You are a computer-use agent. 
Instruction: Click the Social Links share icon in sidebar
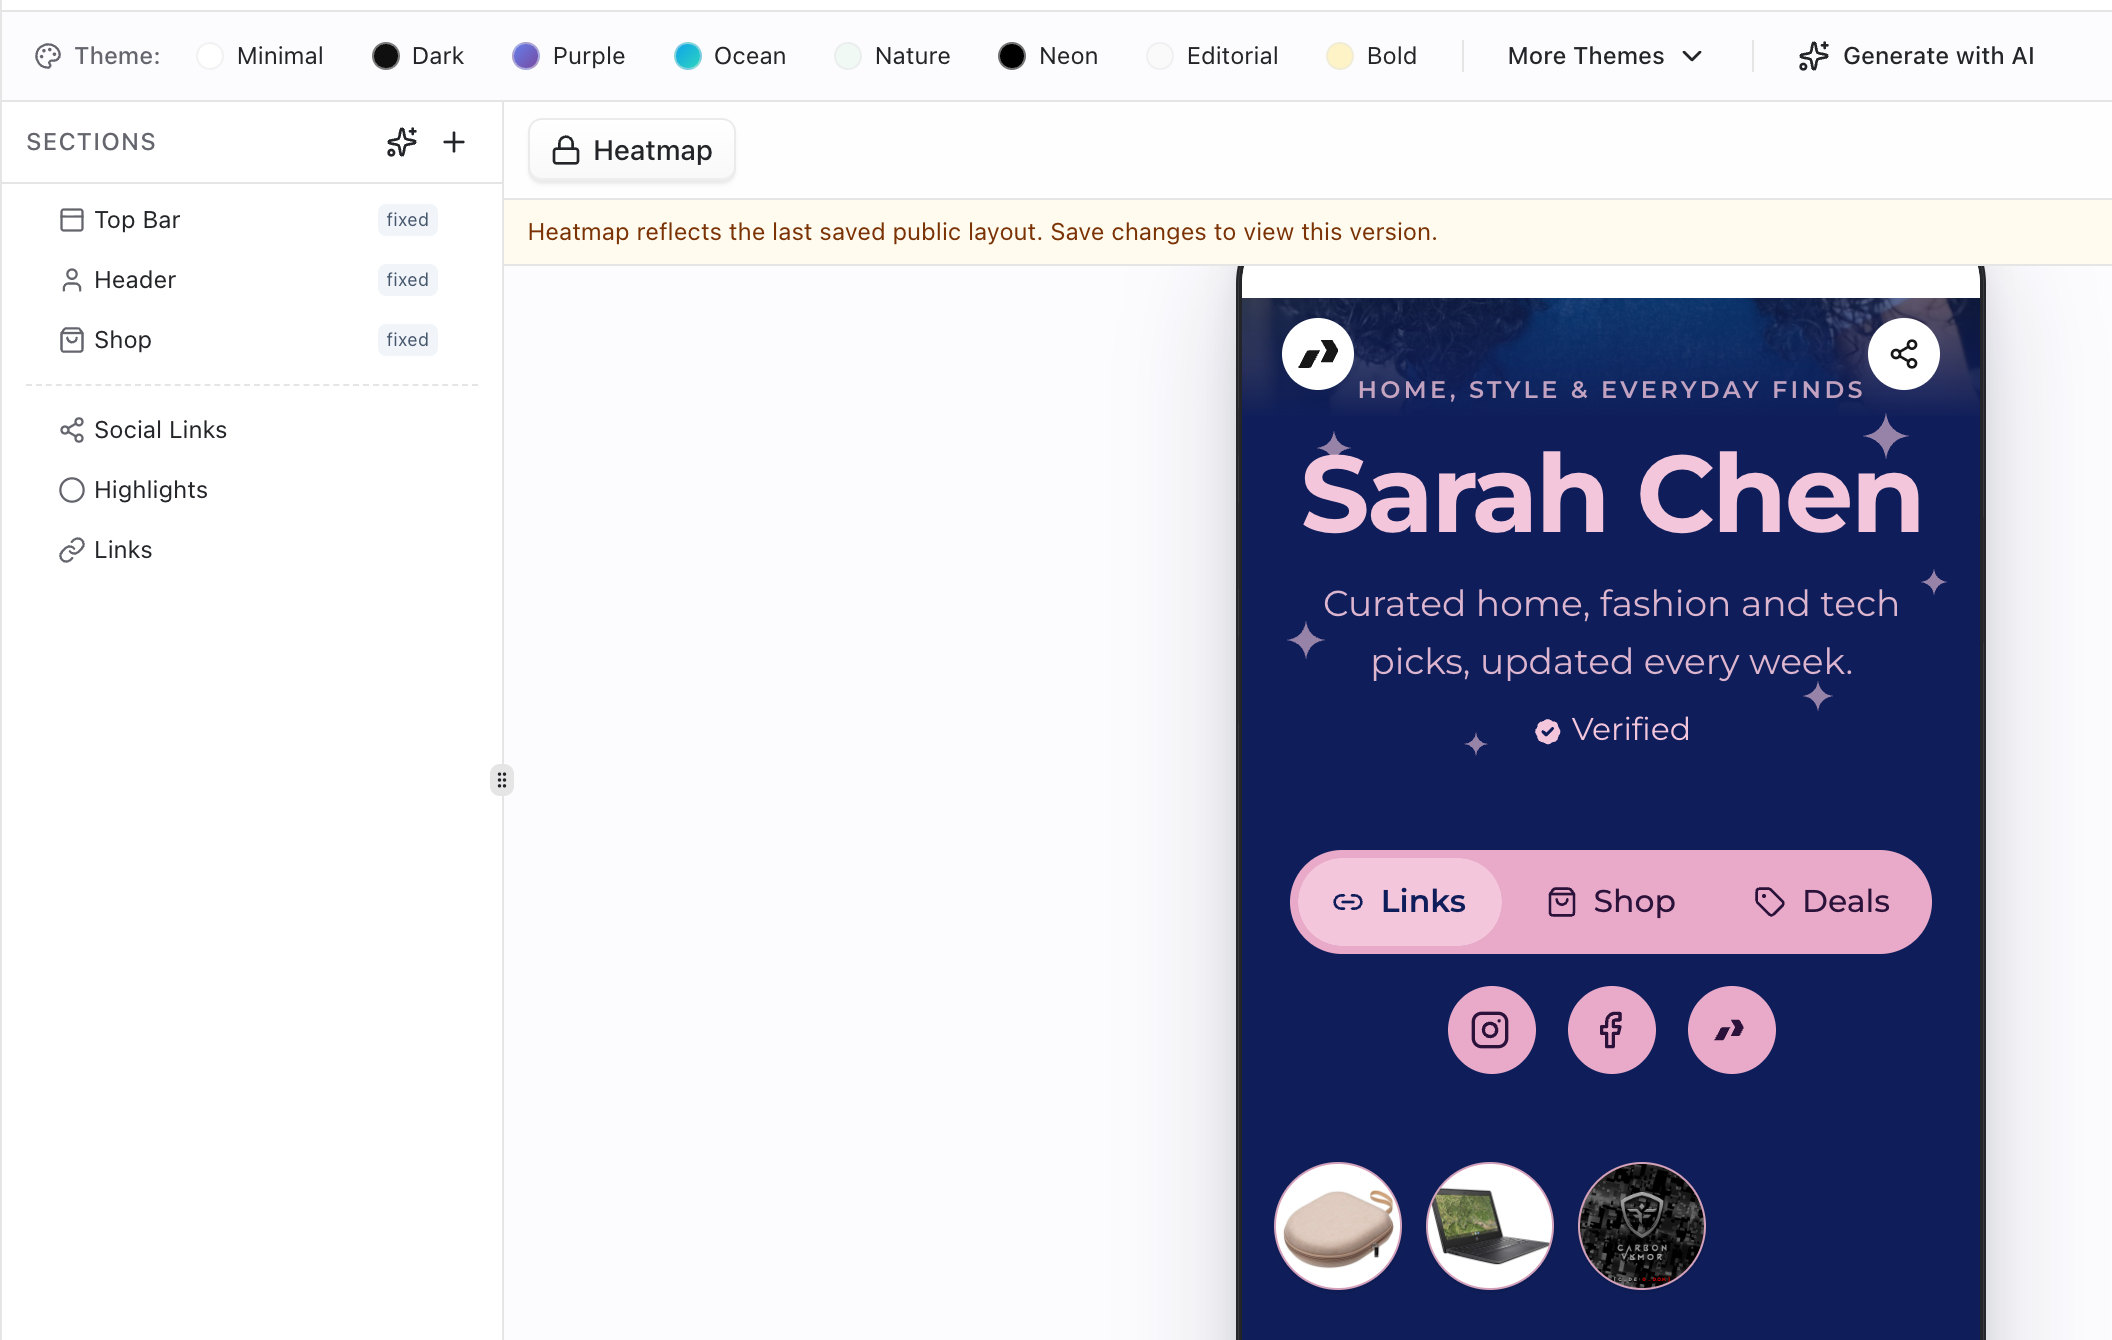pos(71,430)
